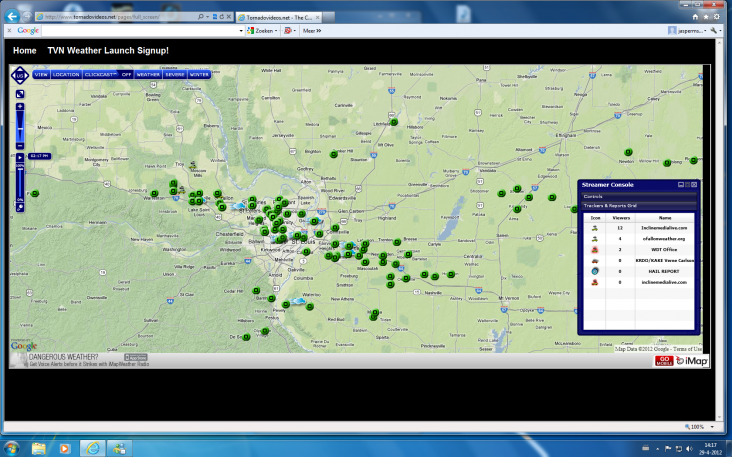Toggle ClickCast OFF switch
The image size is (732, 457).
tap(126, 74)
